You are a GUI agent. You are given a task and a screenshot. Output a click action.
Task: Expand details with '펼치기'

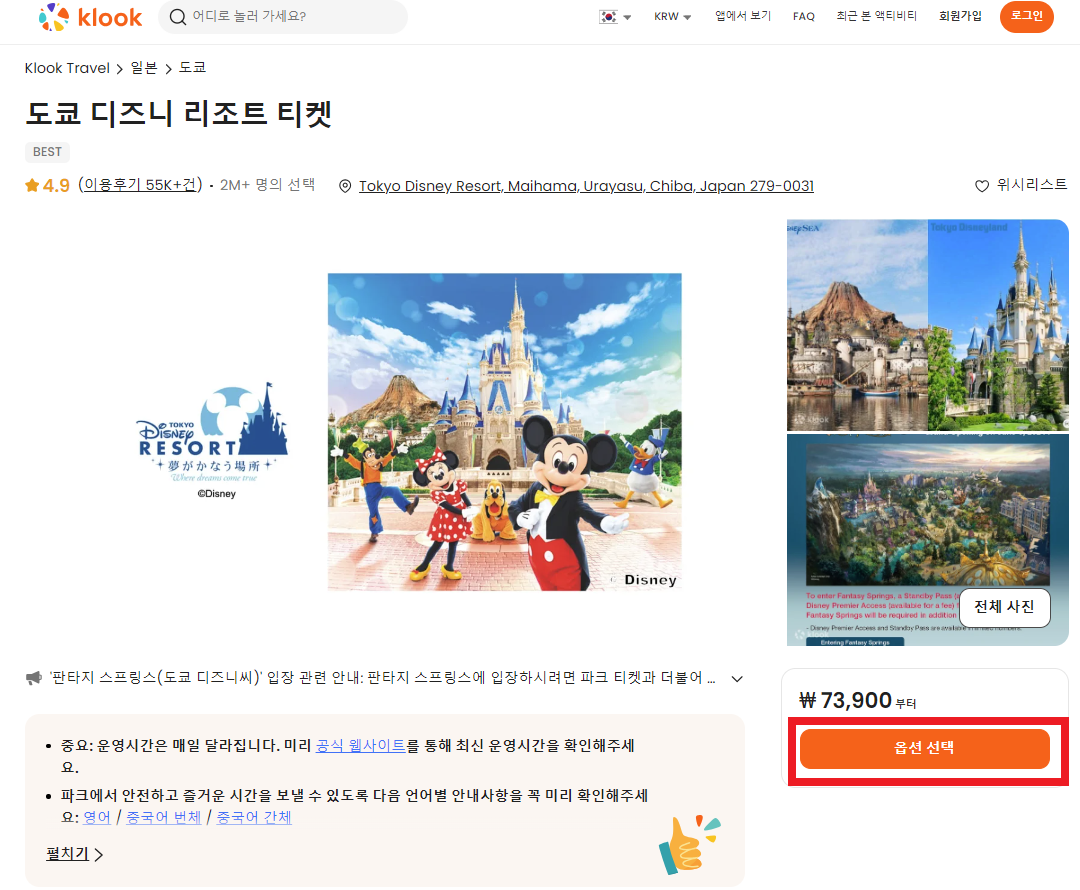point(74,854)
